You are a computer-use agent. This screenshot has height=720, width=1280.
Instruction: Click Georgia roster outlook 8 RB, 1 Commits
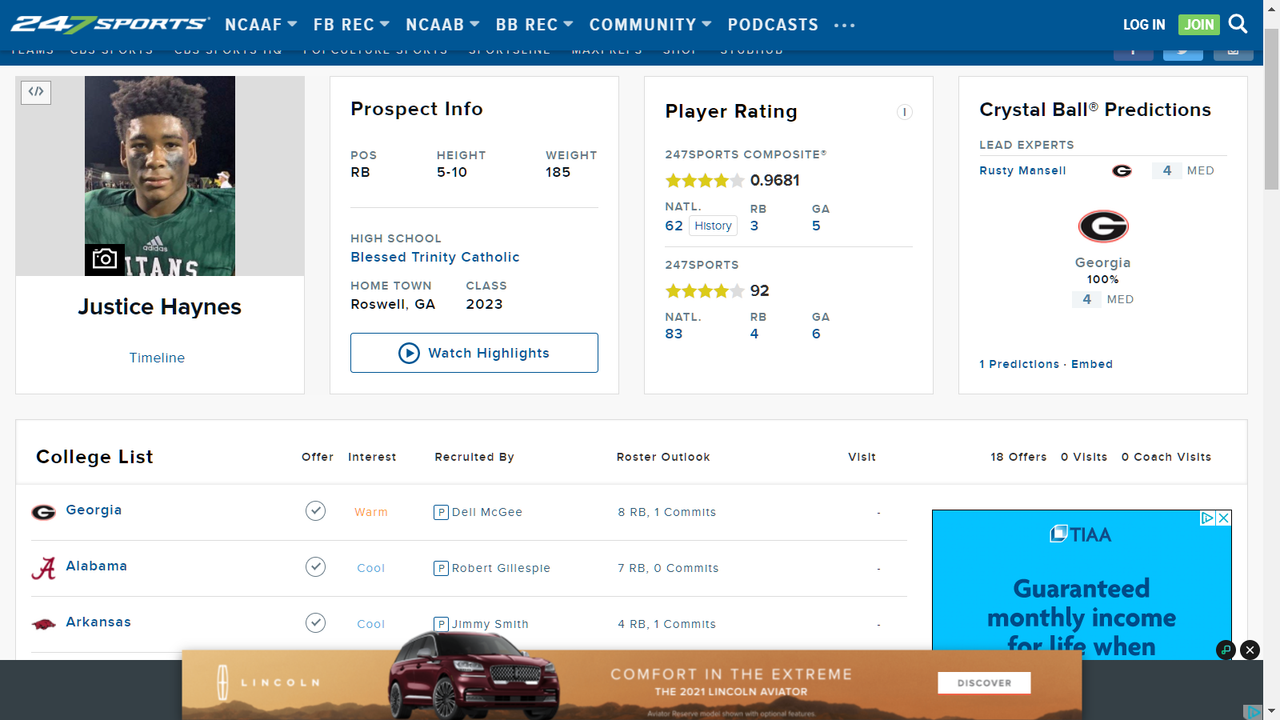tap(667, 512)
